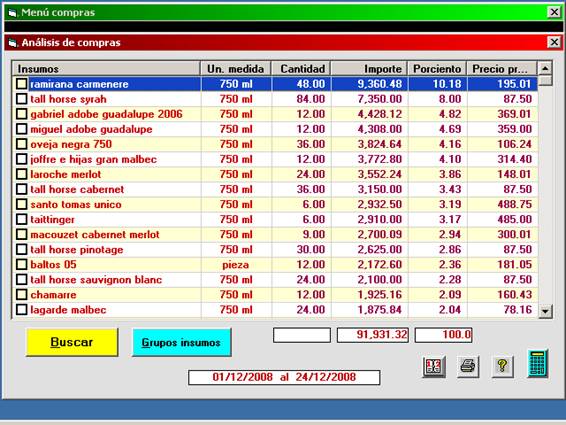Click the question mark help icon
Image resolution: width=566 pixels, height=425 pixels.
click(502, 367)
